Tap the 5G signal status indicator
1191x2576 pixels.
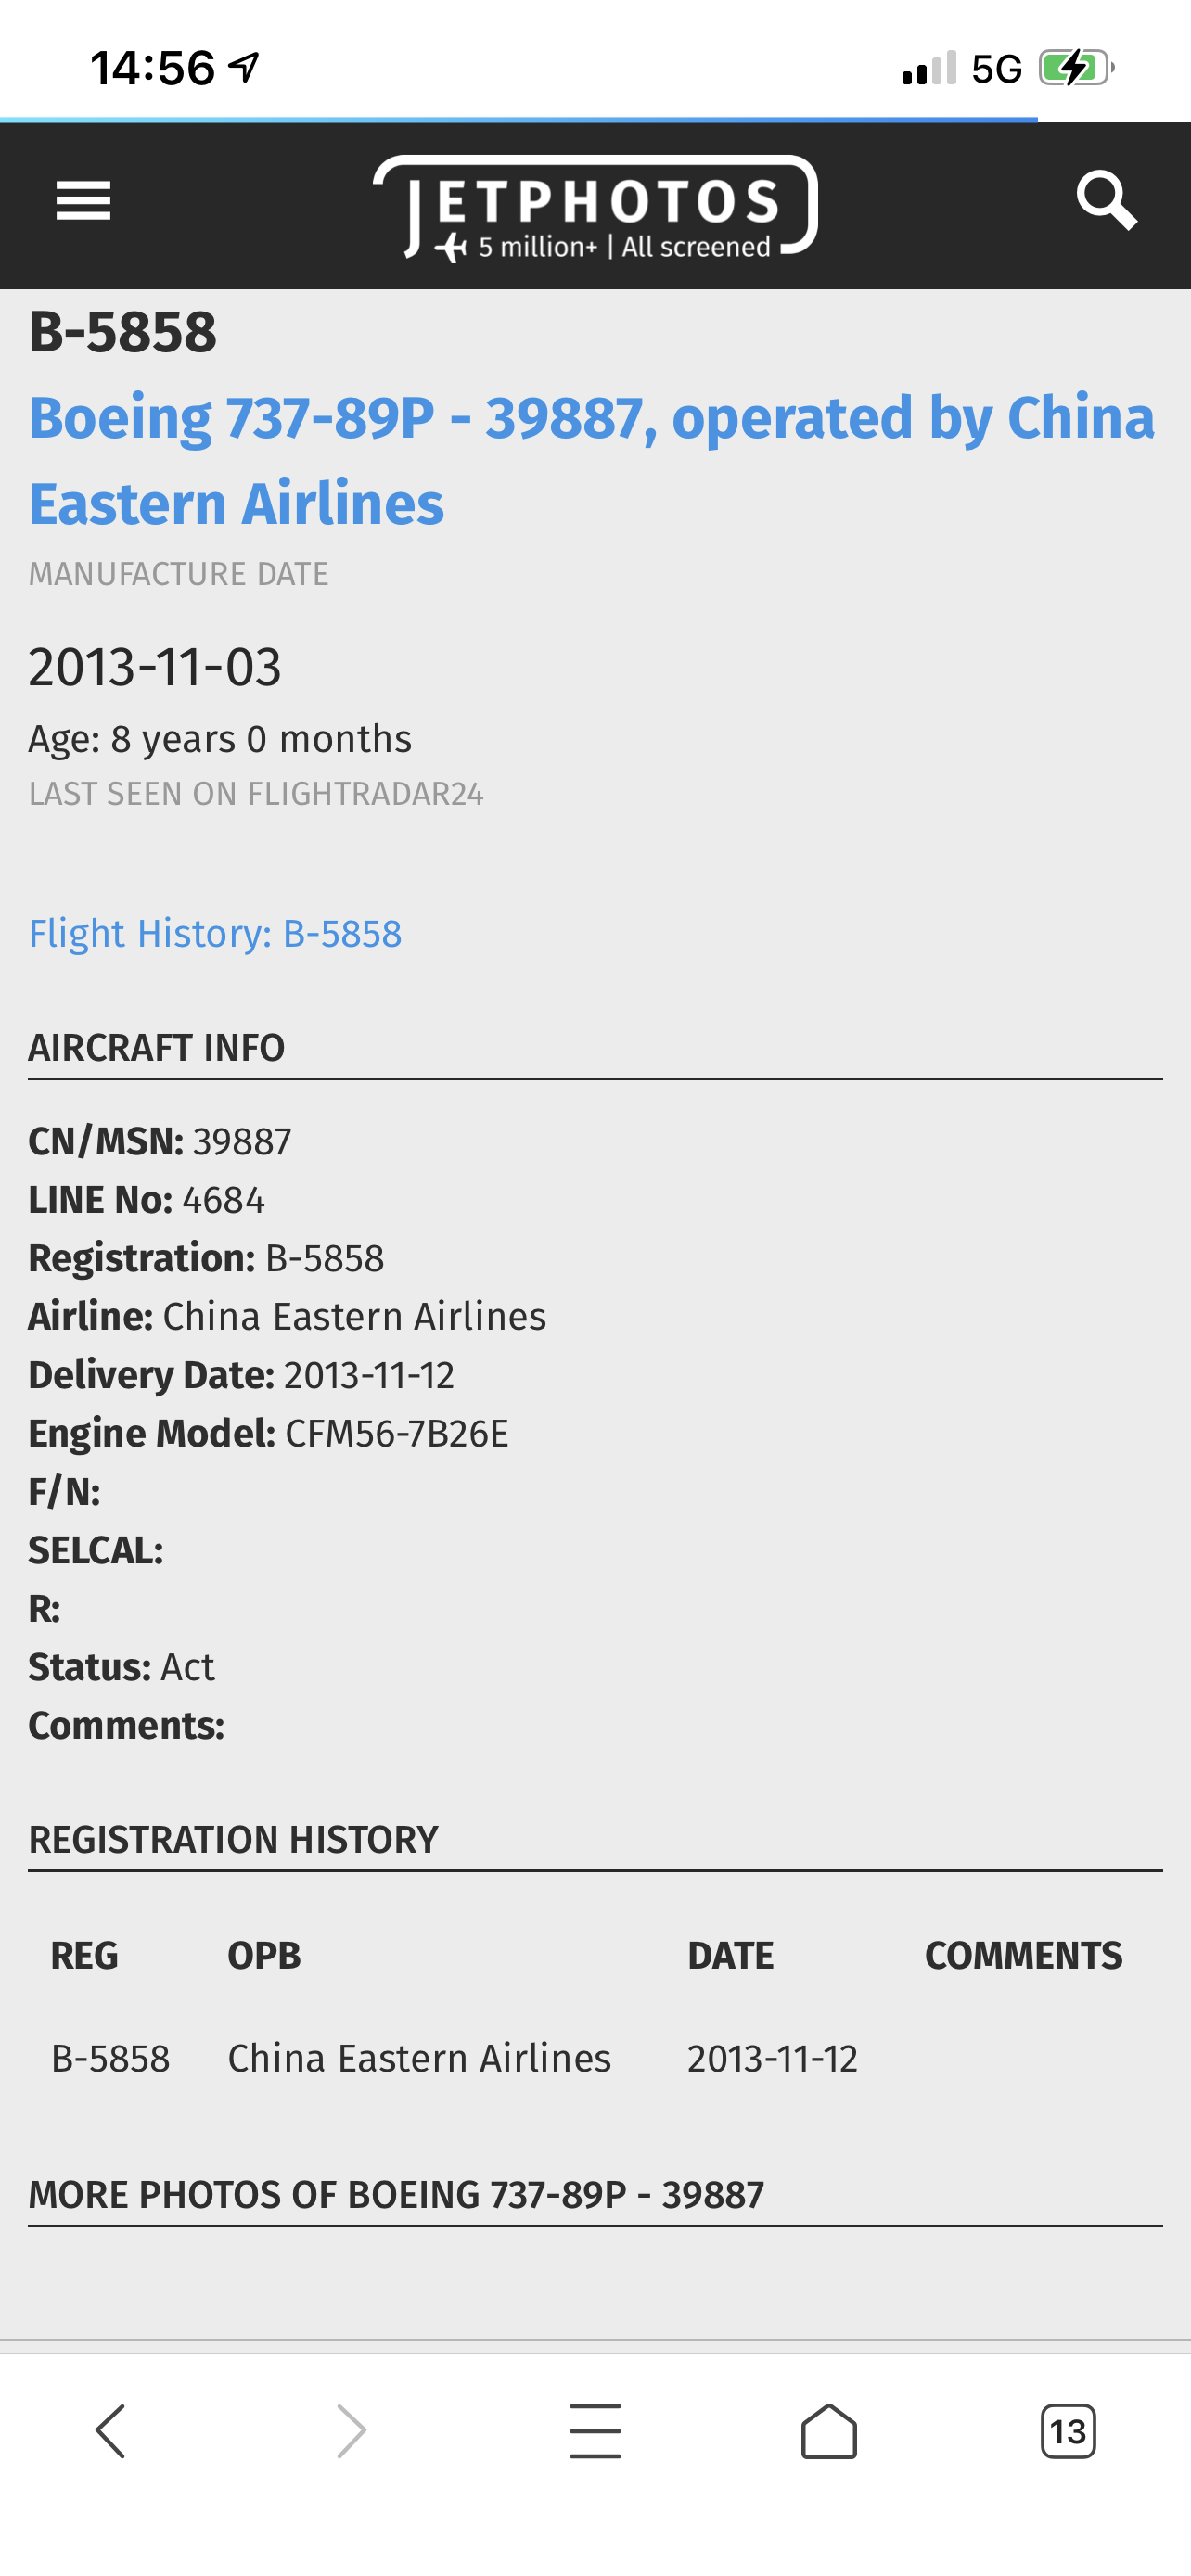[996, 69]
